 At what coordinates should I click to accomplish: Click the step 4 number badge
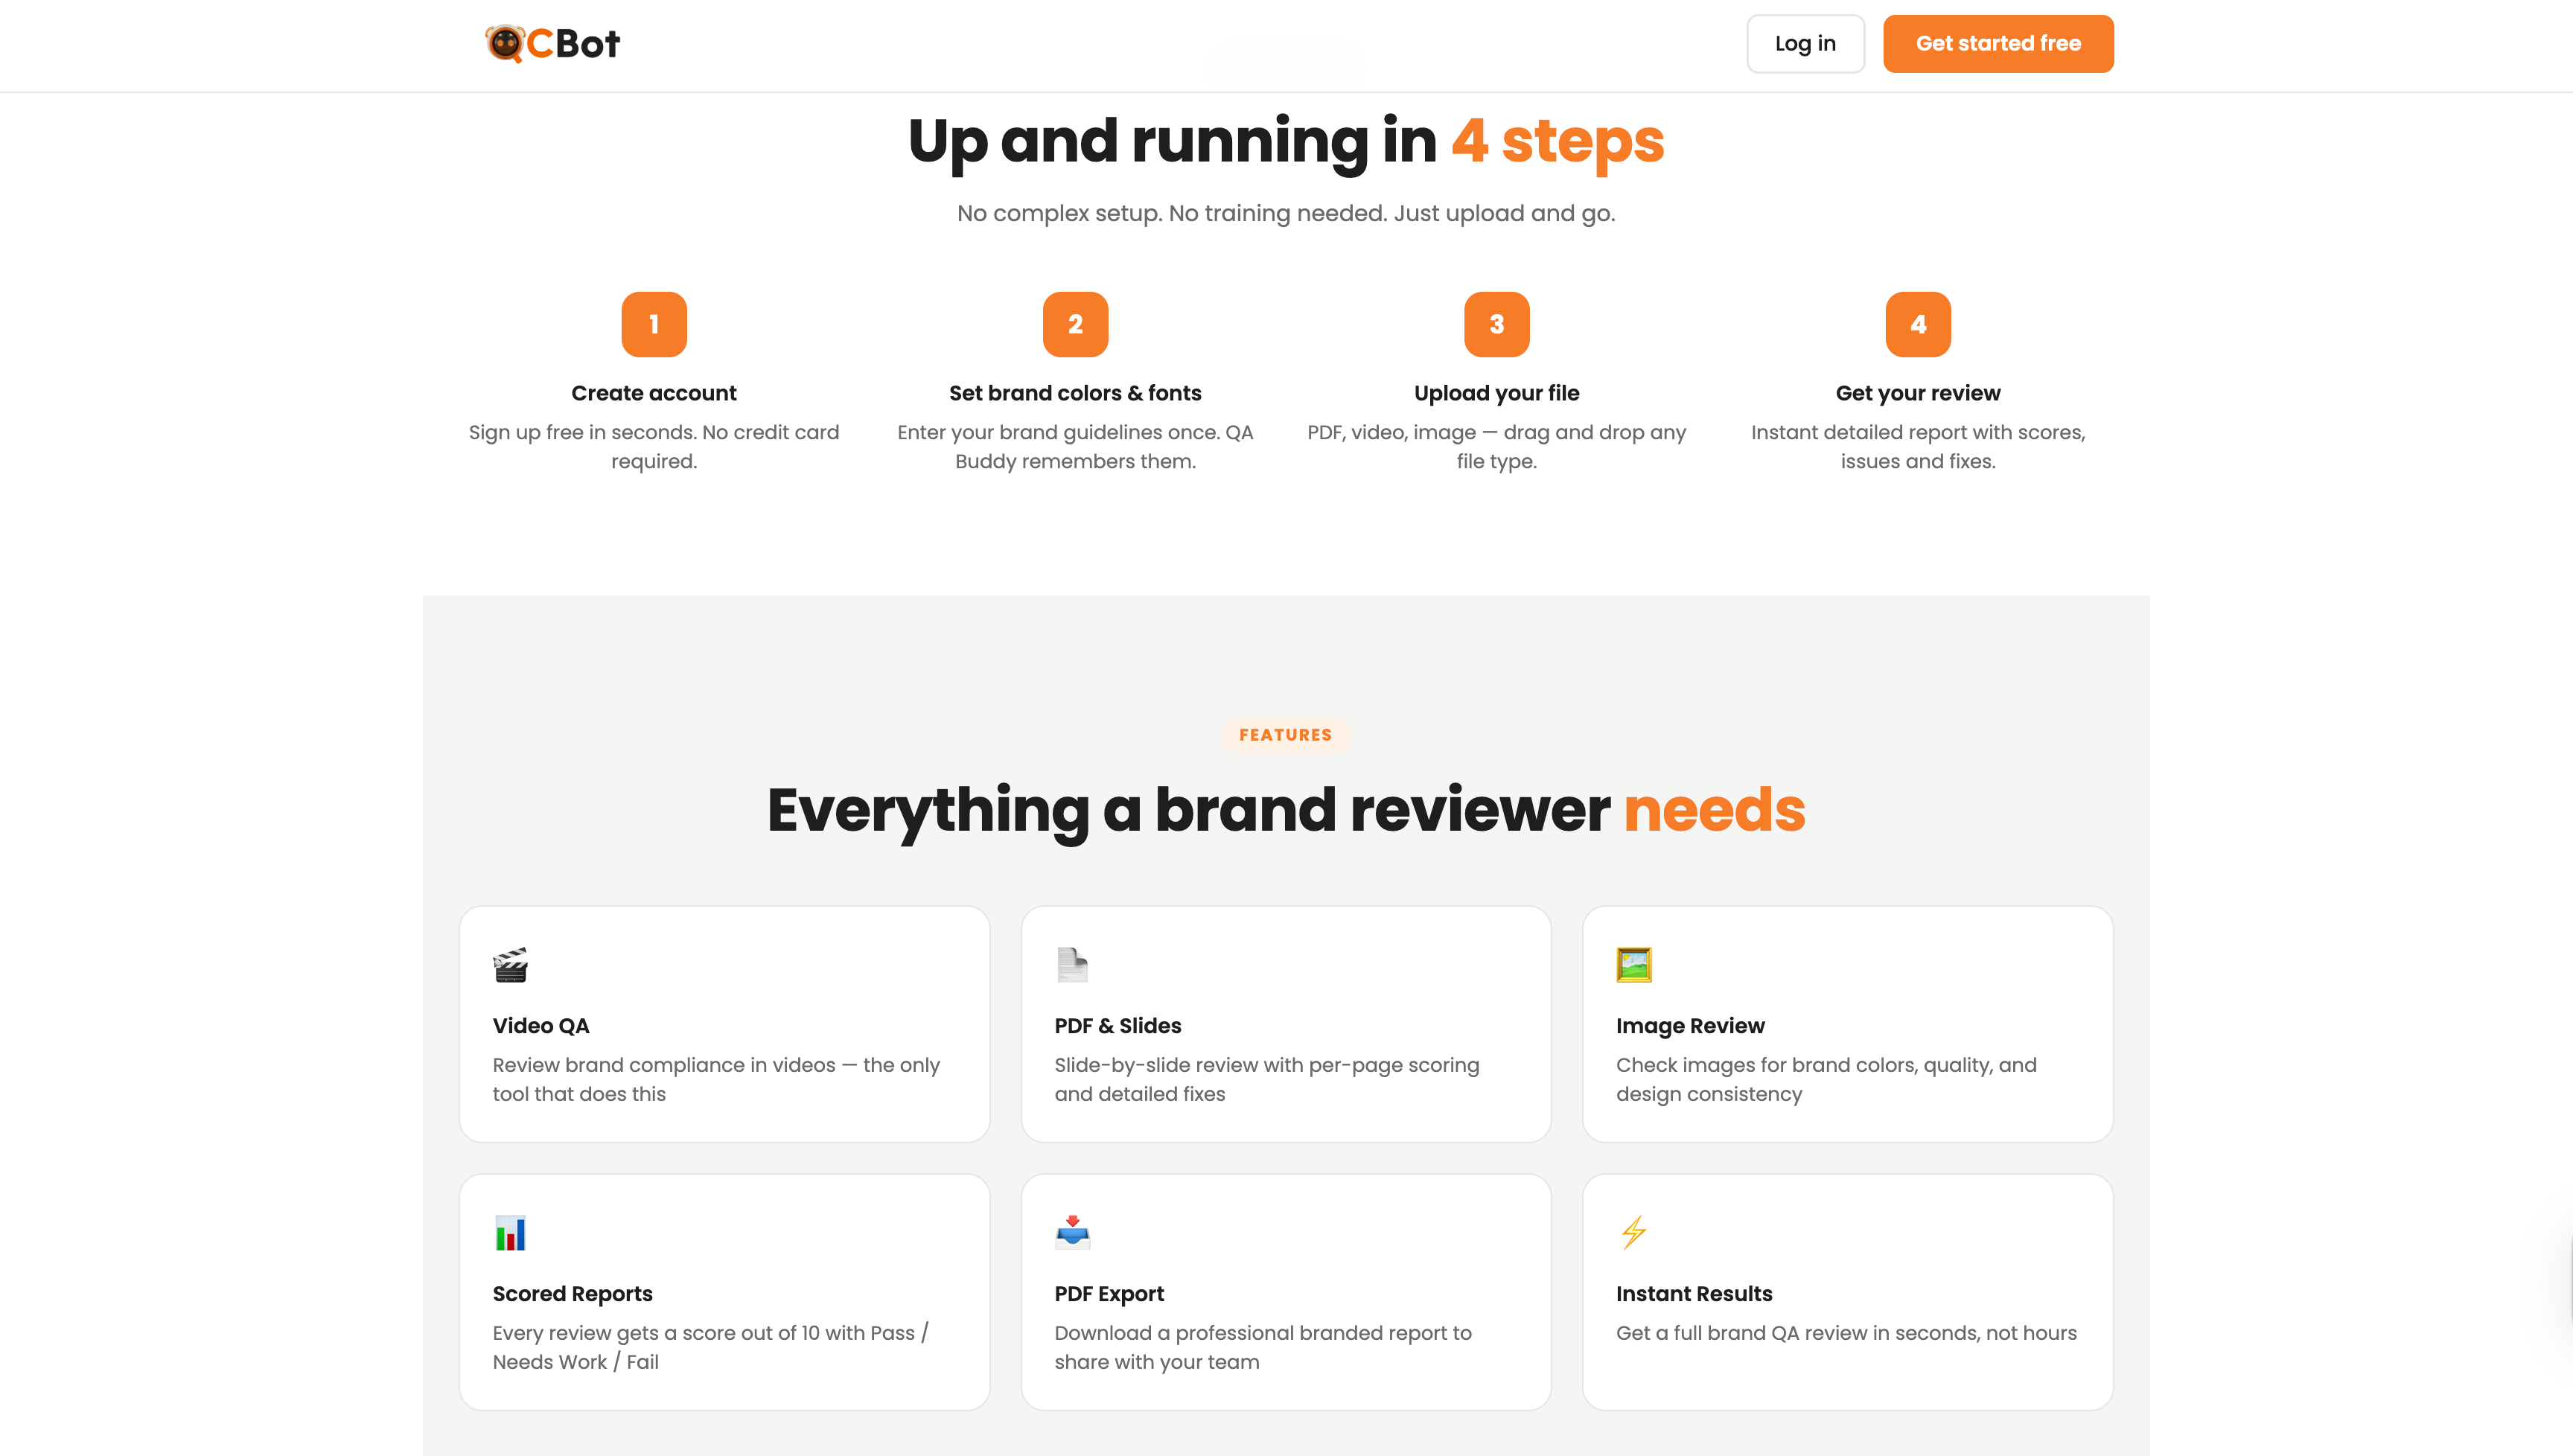[x=1917, y=324]
